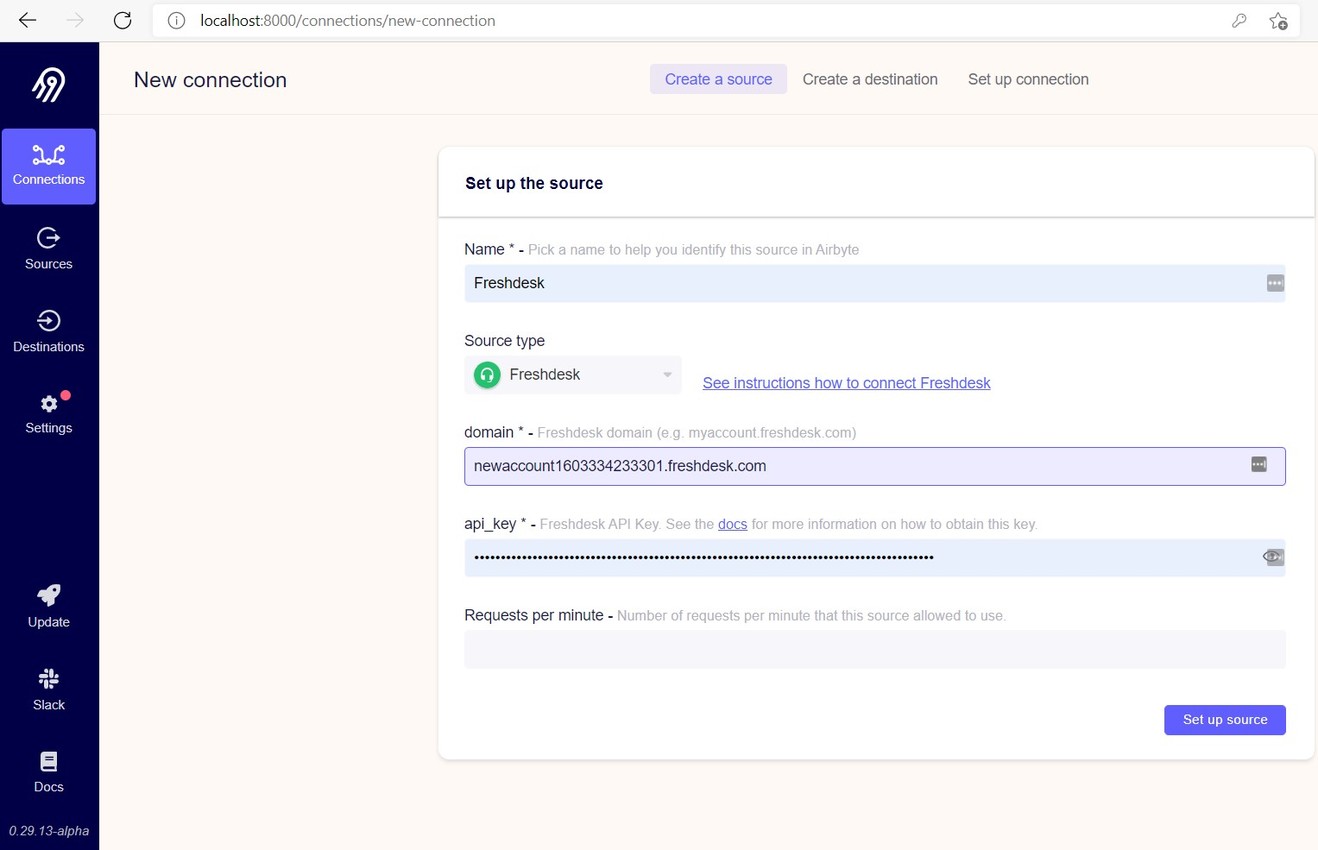Open the Slack community link

(x=48, y=689)
